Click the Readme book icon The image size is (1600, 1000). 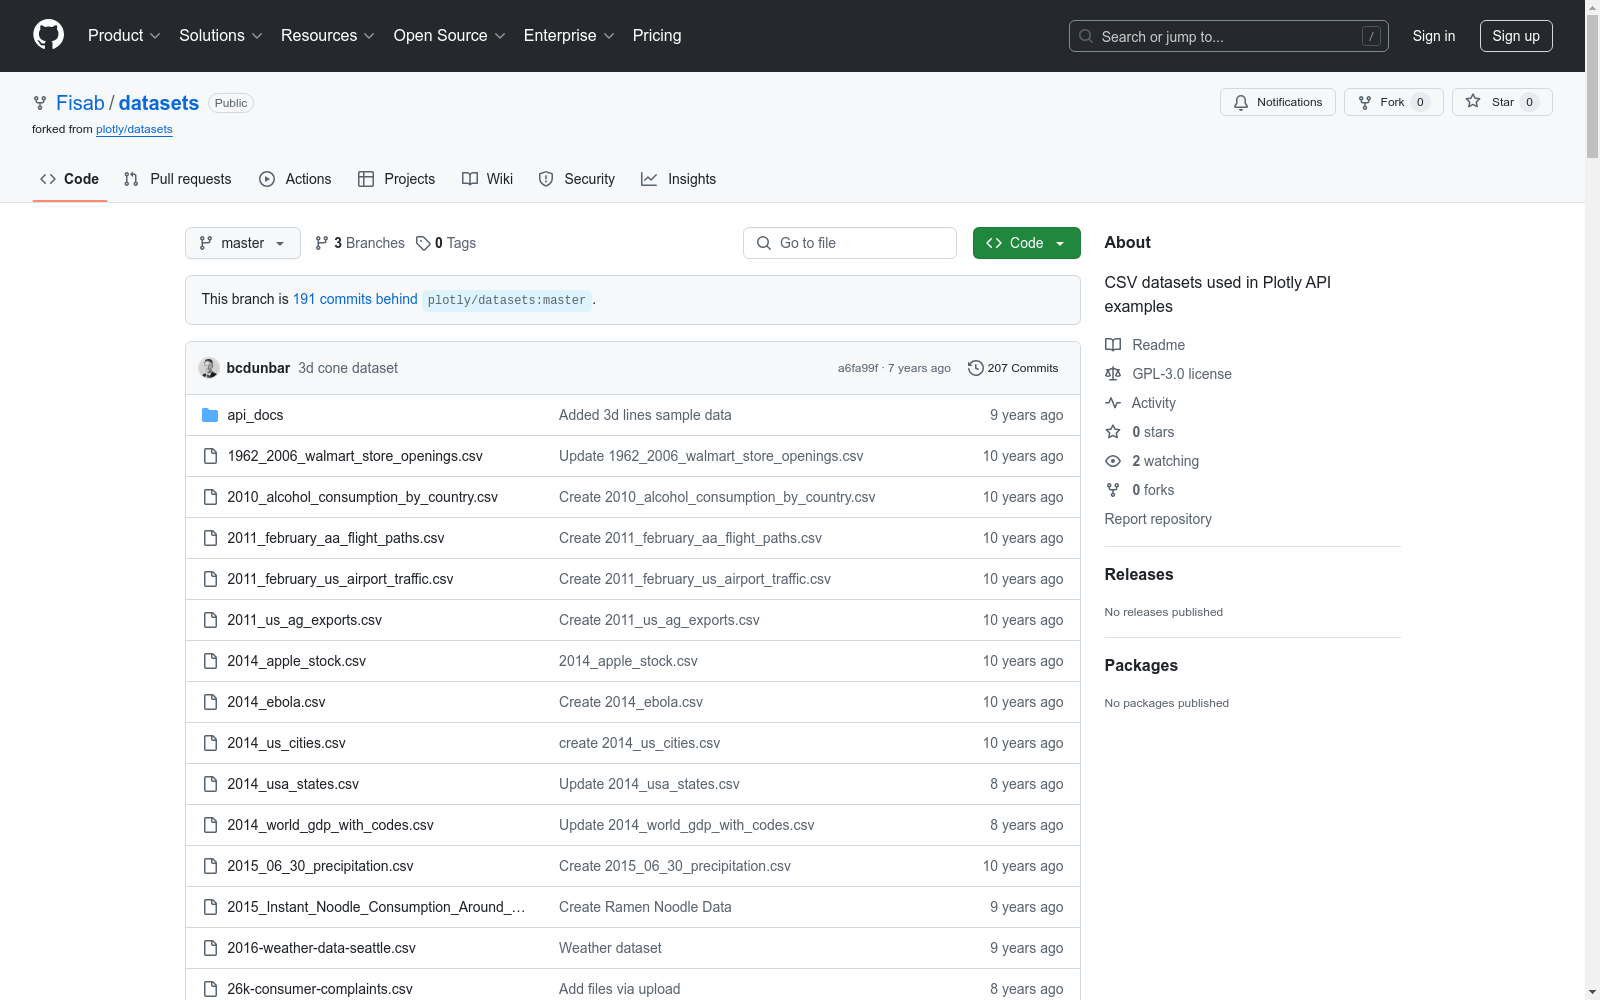1113,345
